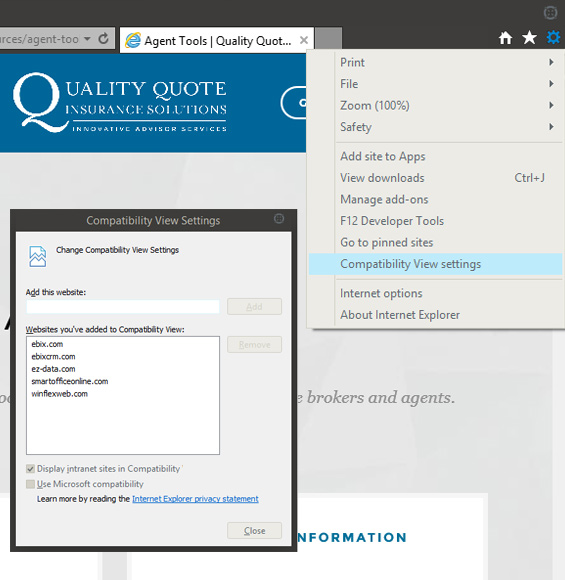Select ebix.com in the list
The width and height of the screenshot is (565, 580).
coord(47,344)
